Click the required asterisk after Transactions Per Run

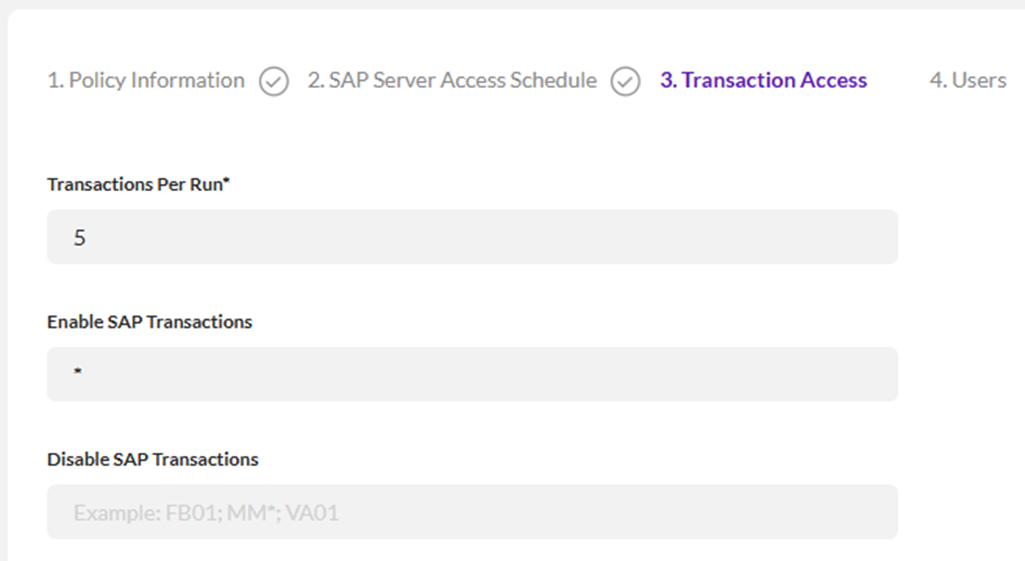pyautogui.click(x=227, y=182)
